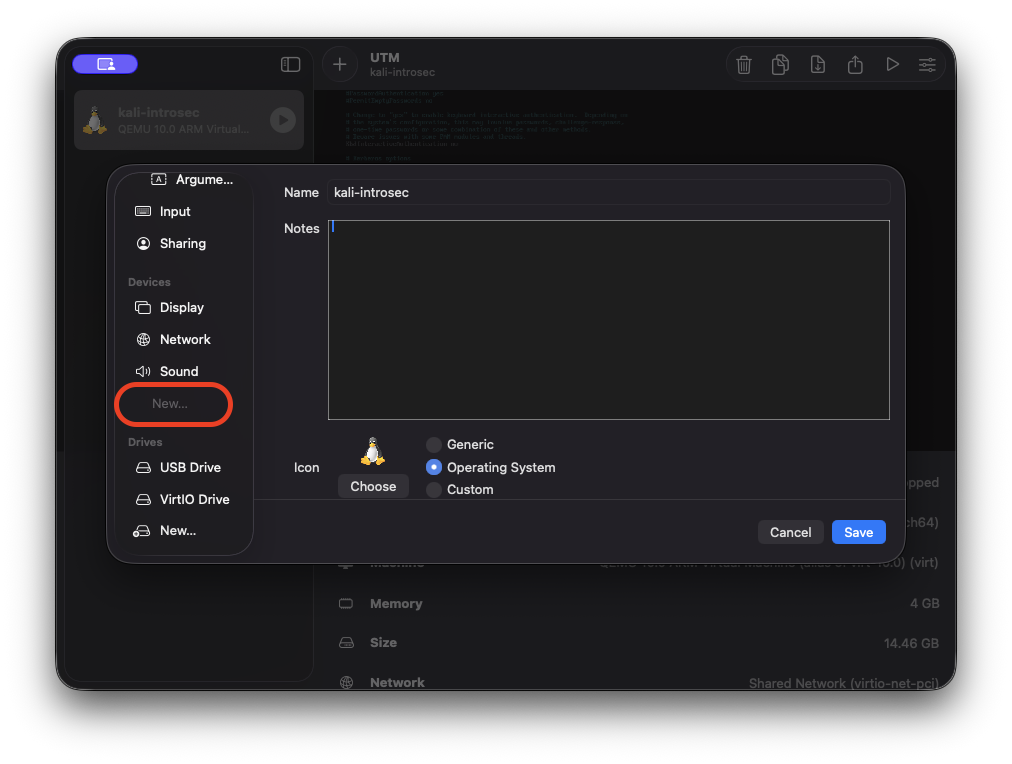Open the Display device settings
Viewport: 1012px width, 764px height.
click(x=181, y=308)
